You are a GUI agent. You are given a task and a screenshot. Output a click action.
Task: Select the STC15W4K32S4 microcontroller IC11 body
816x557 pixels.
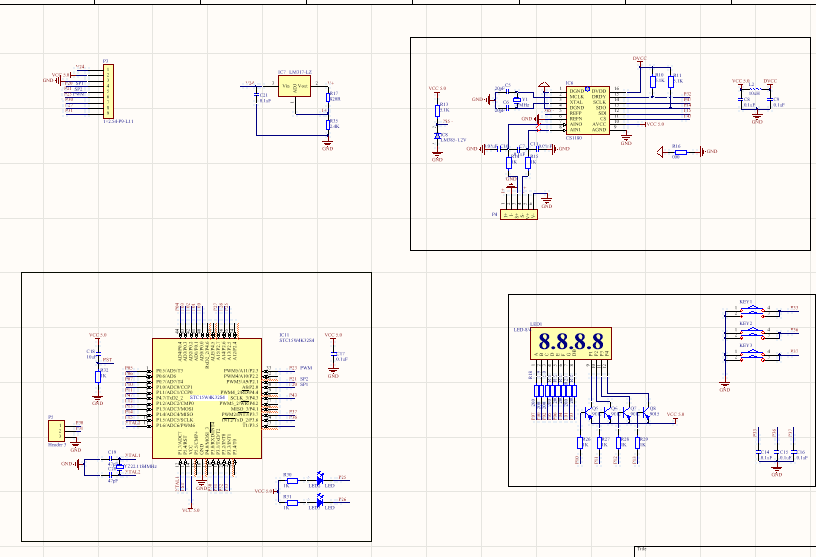pos(207,399)
